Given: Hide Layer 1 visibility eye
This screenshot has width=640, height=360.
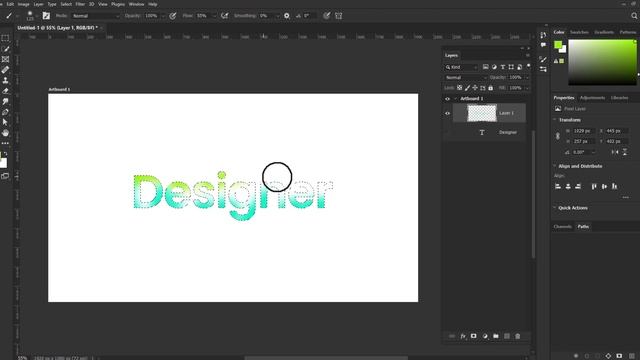Looking at the screenshot, I should click(x=447, y=113).
